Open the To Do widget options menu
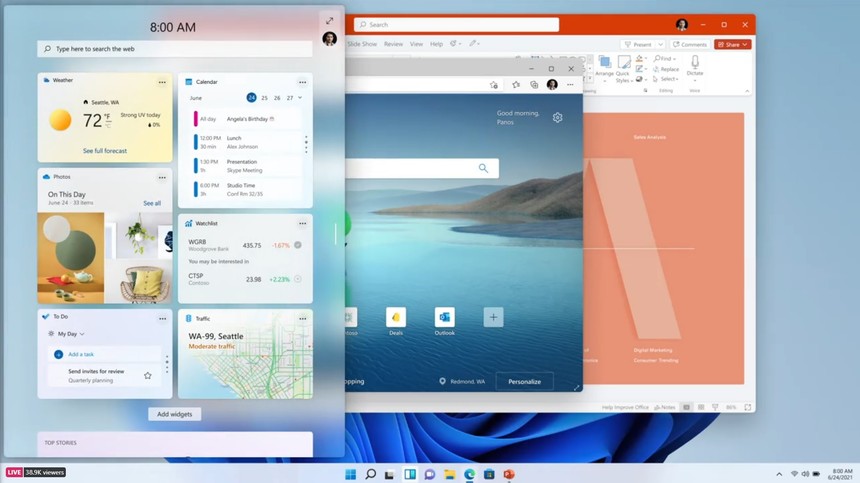The width and height of the screenshot is (860, 483). pos(162,319)
